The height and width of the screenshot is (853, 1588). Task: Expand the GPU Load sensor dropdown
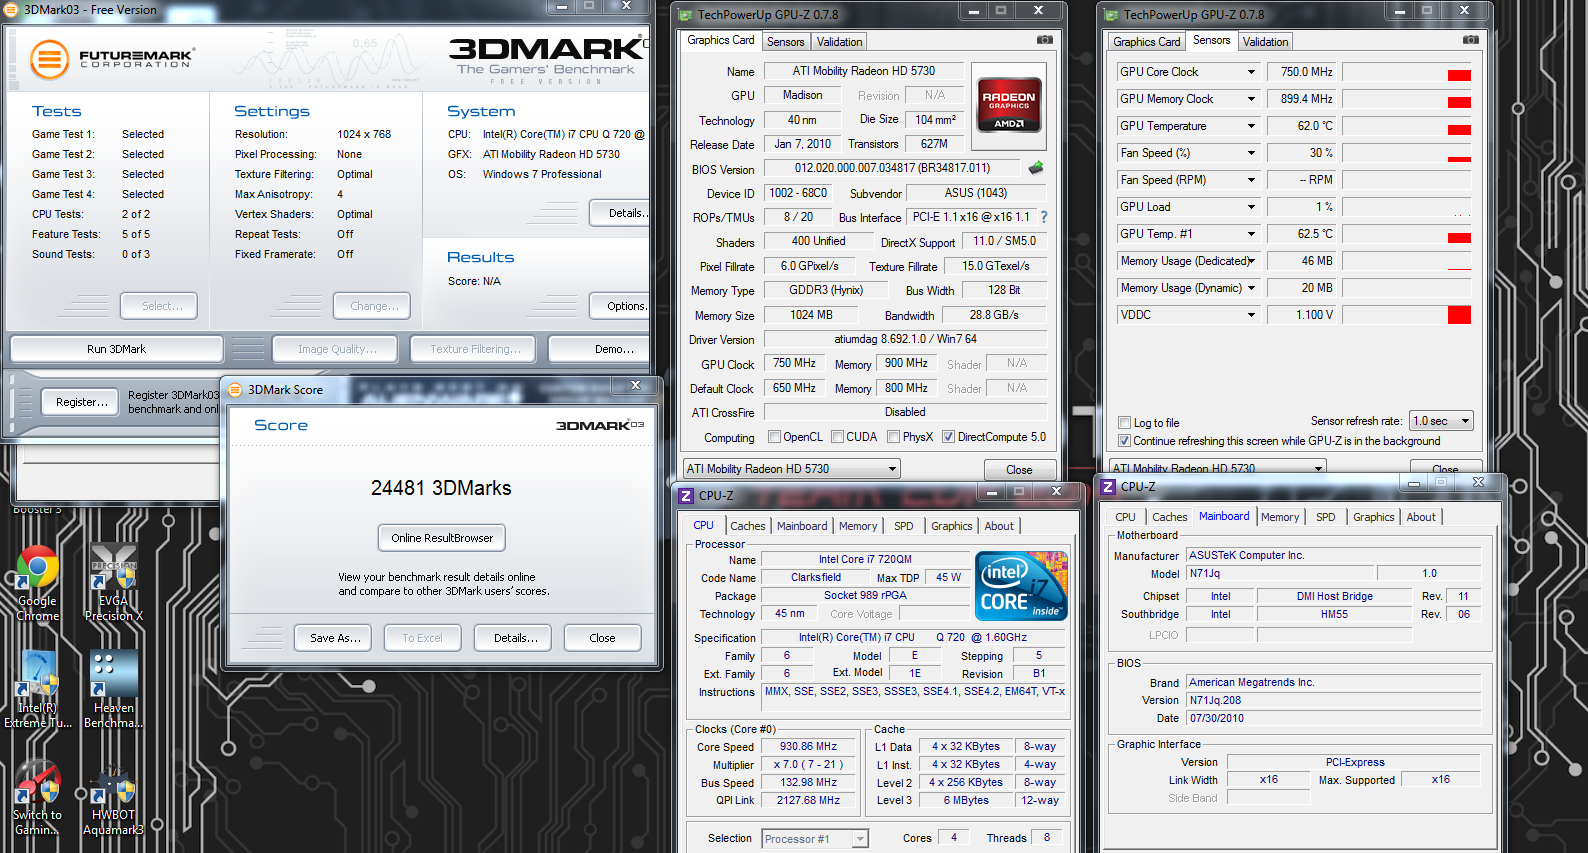point(1251,207)
